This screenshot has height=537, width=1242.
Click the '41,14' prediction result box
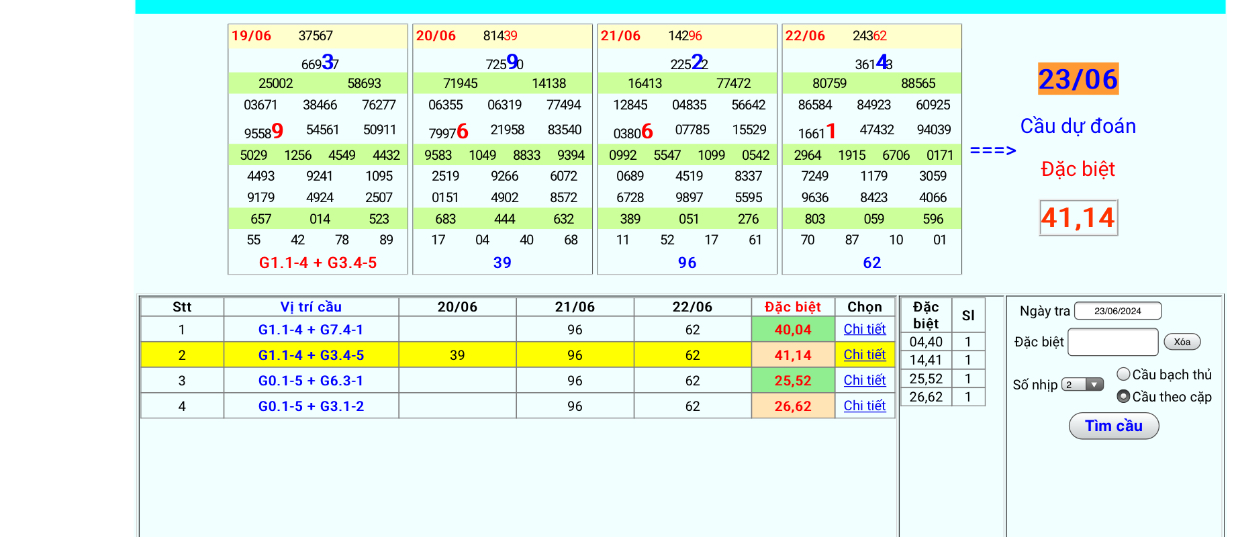1078,217
